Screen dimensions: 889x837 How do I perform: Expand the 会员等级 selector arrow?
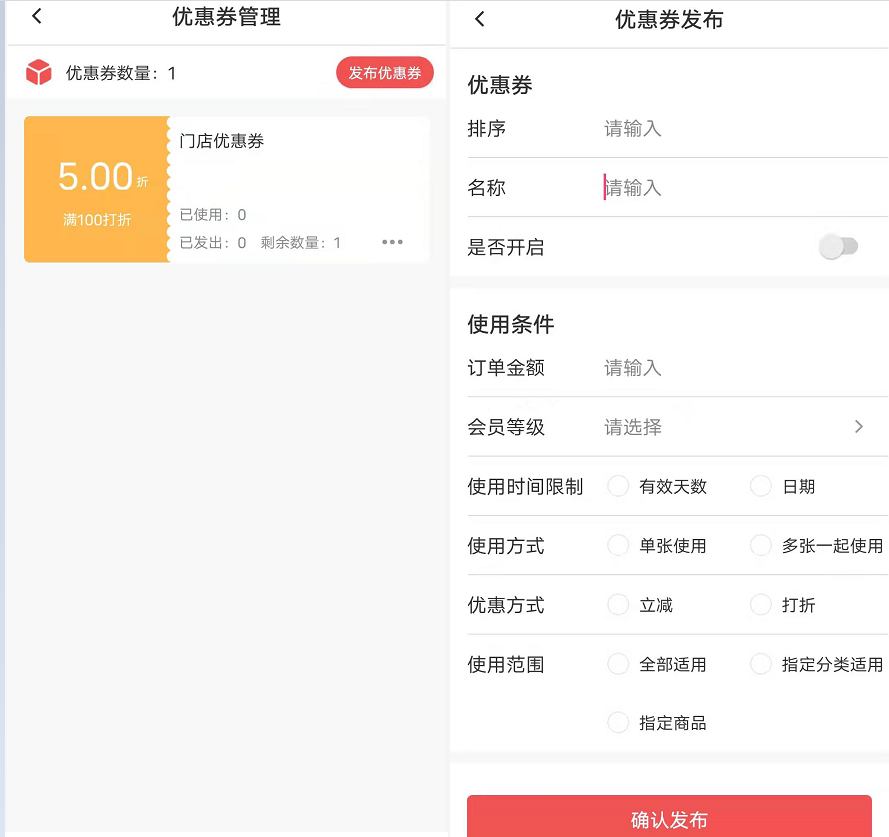858,427
